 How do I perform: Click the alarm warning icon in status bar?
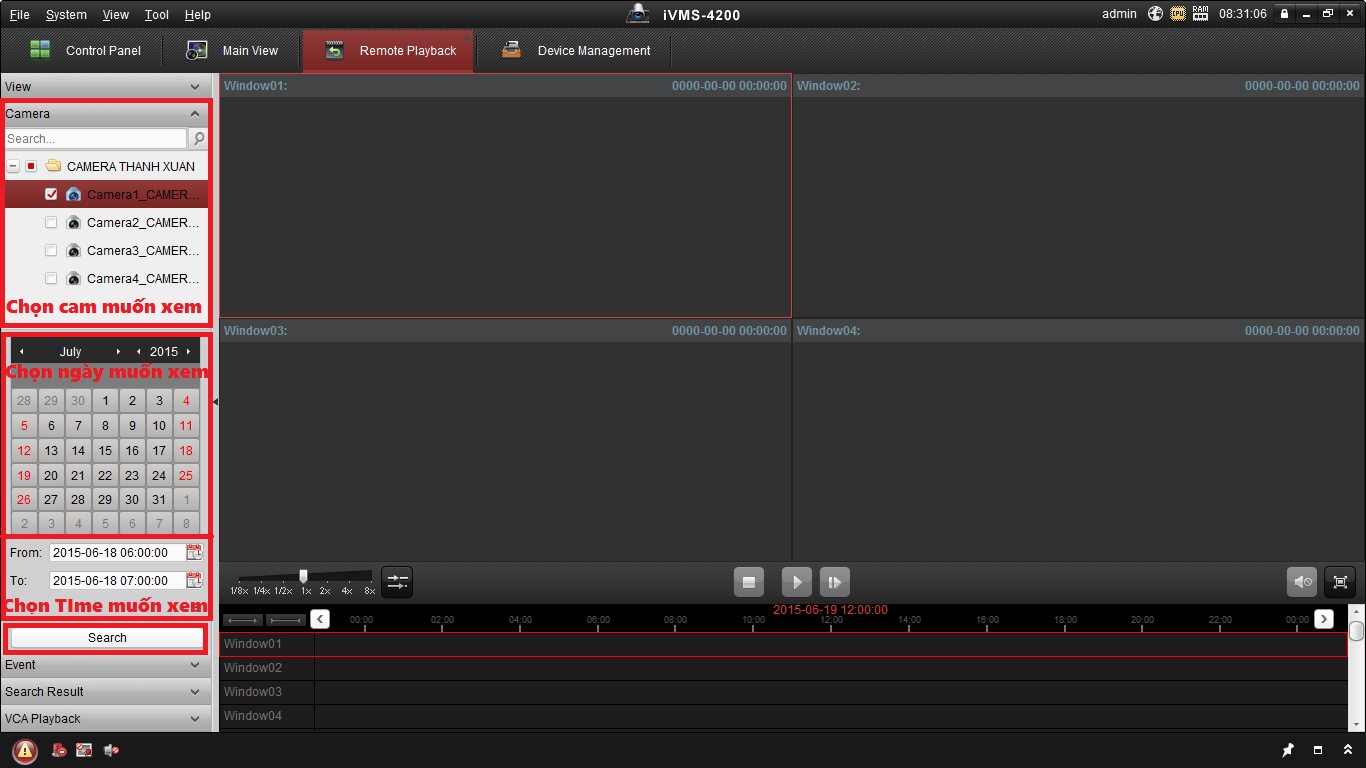(x=25, y=751)
